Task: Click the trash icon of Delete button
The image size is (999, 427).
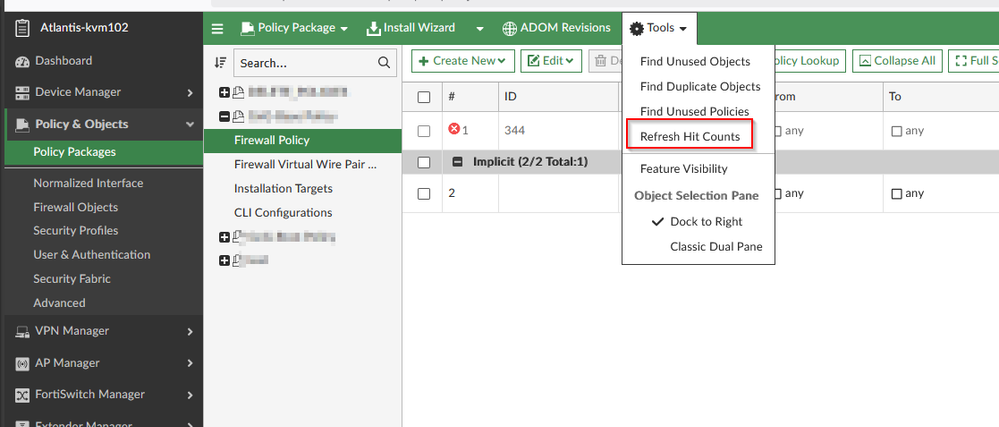Action: pyautogui.click(x=600, y=61)
